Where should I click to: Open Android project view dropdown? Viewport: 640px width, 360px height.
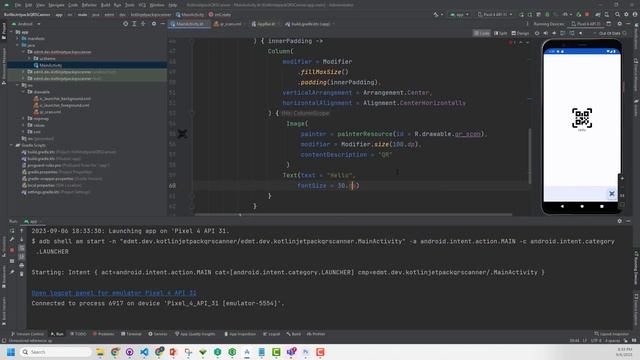(x=27, y=24)
